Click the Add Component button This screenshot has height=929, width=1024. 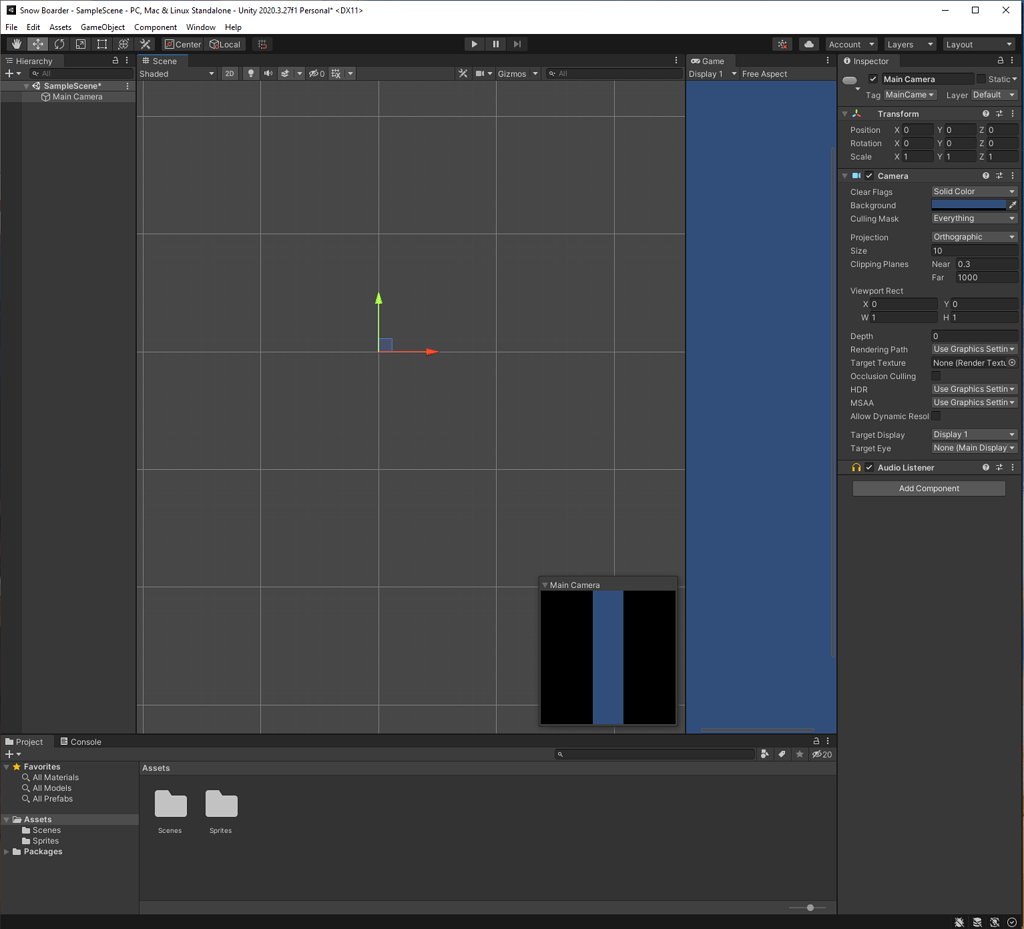(x=928, y=488)
